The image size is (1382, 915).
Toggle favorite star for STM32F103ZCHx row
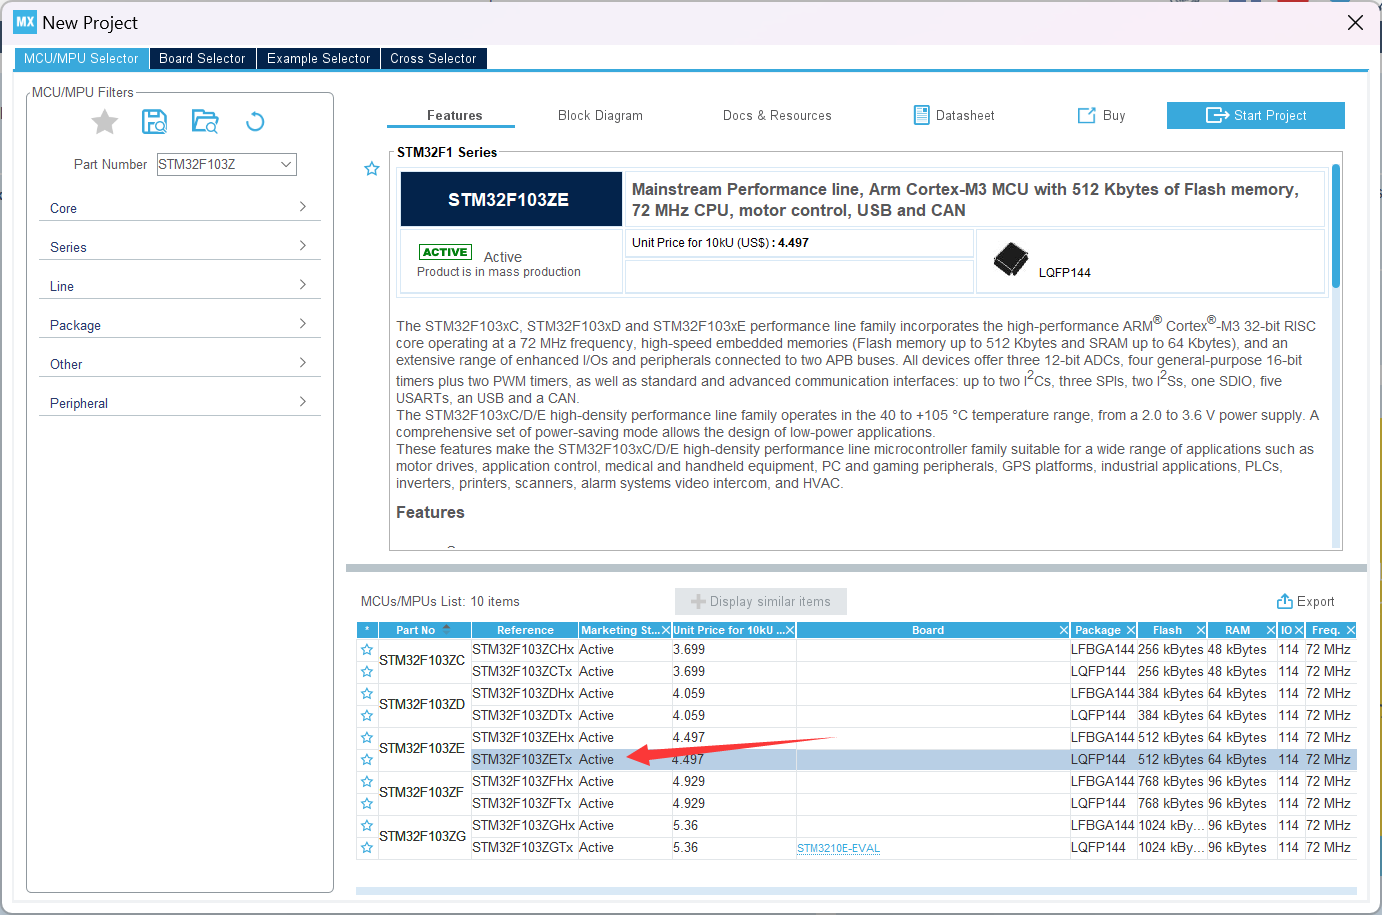[x=367, y=650]
